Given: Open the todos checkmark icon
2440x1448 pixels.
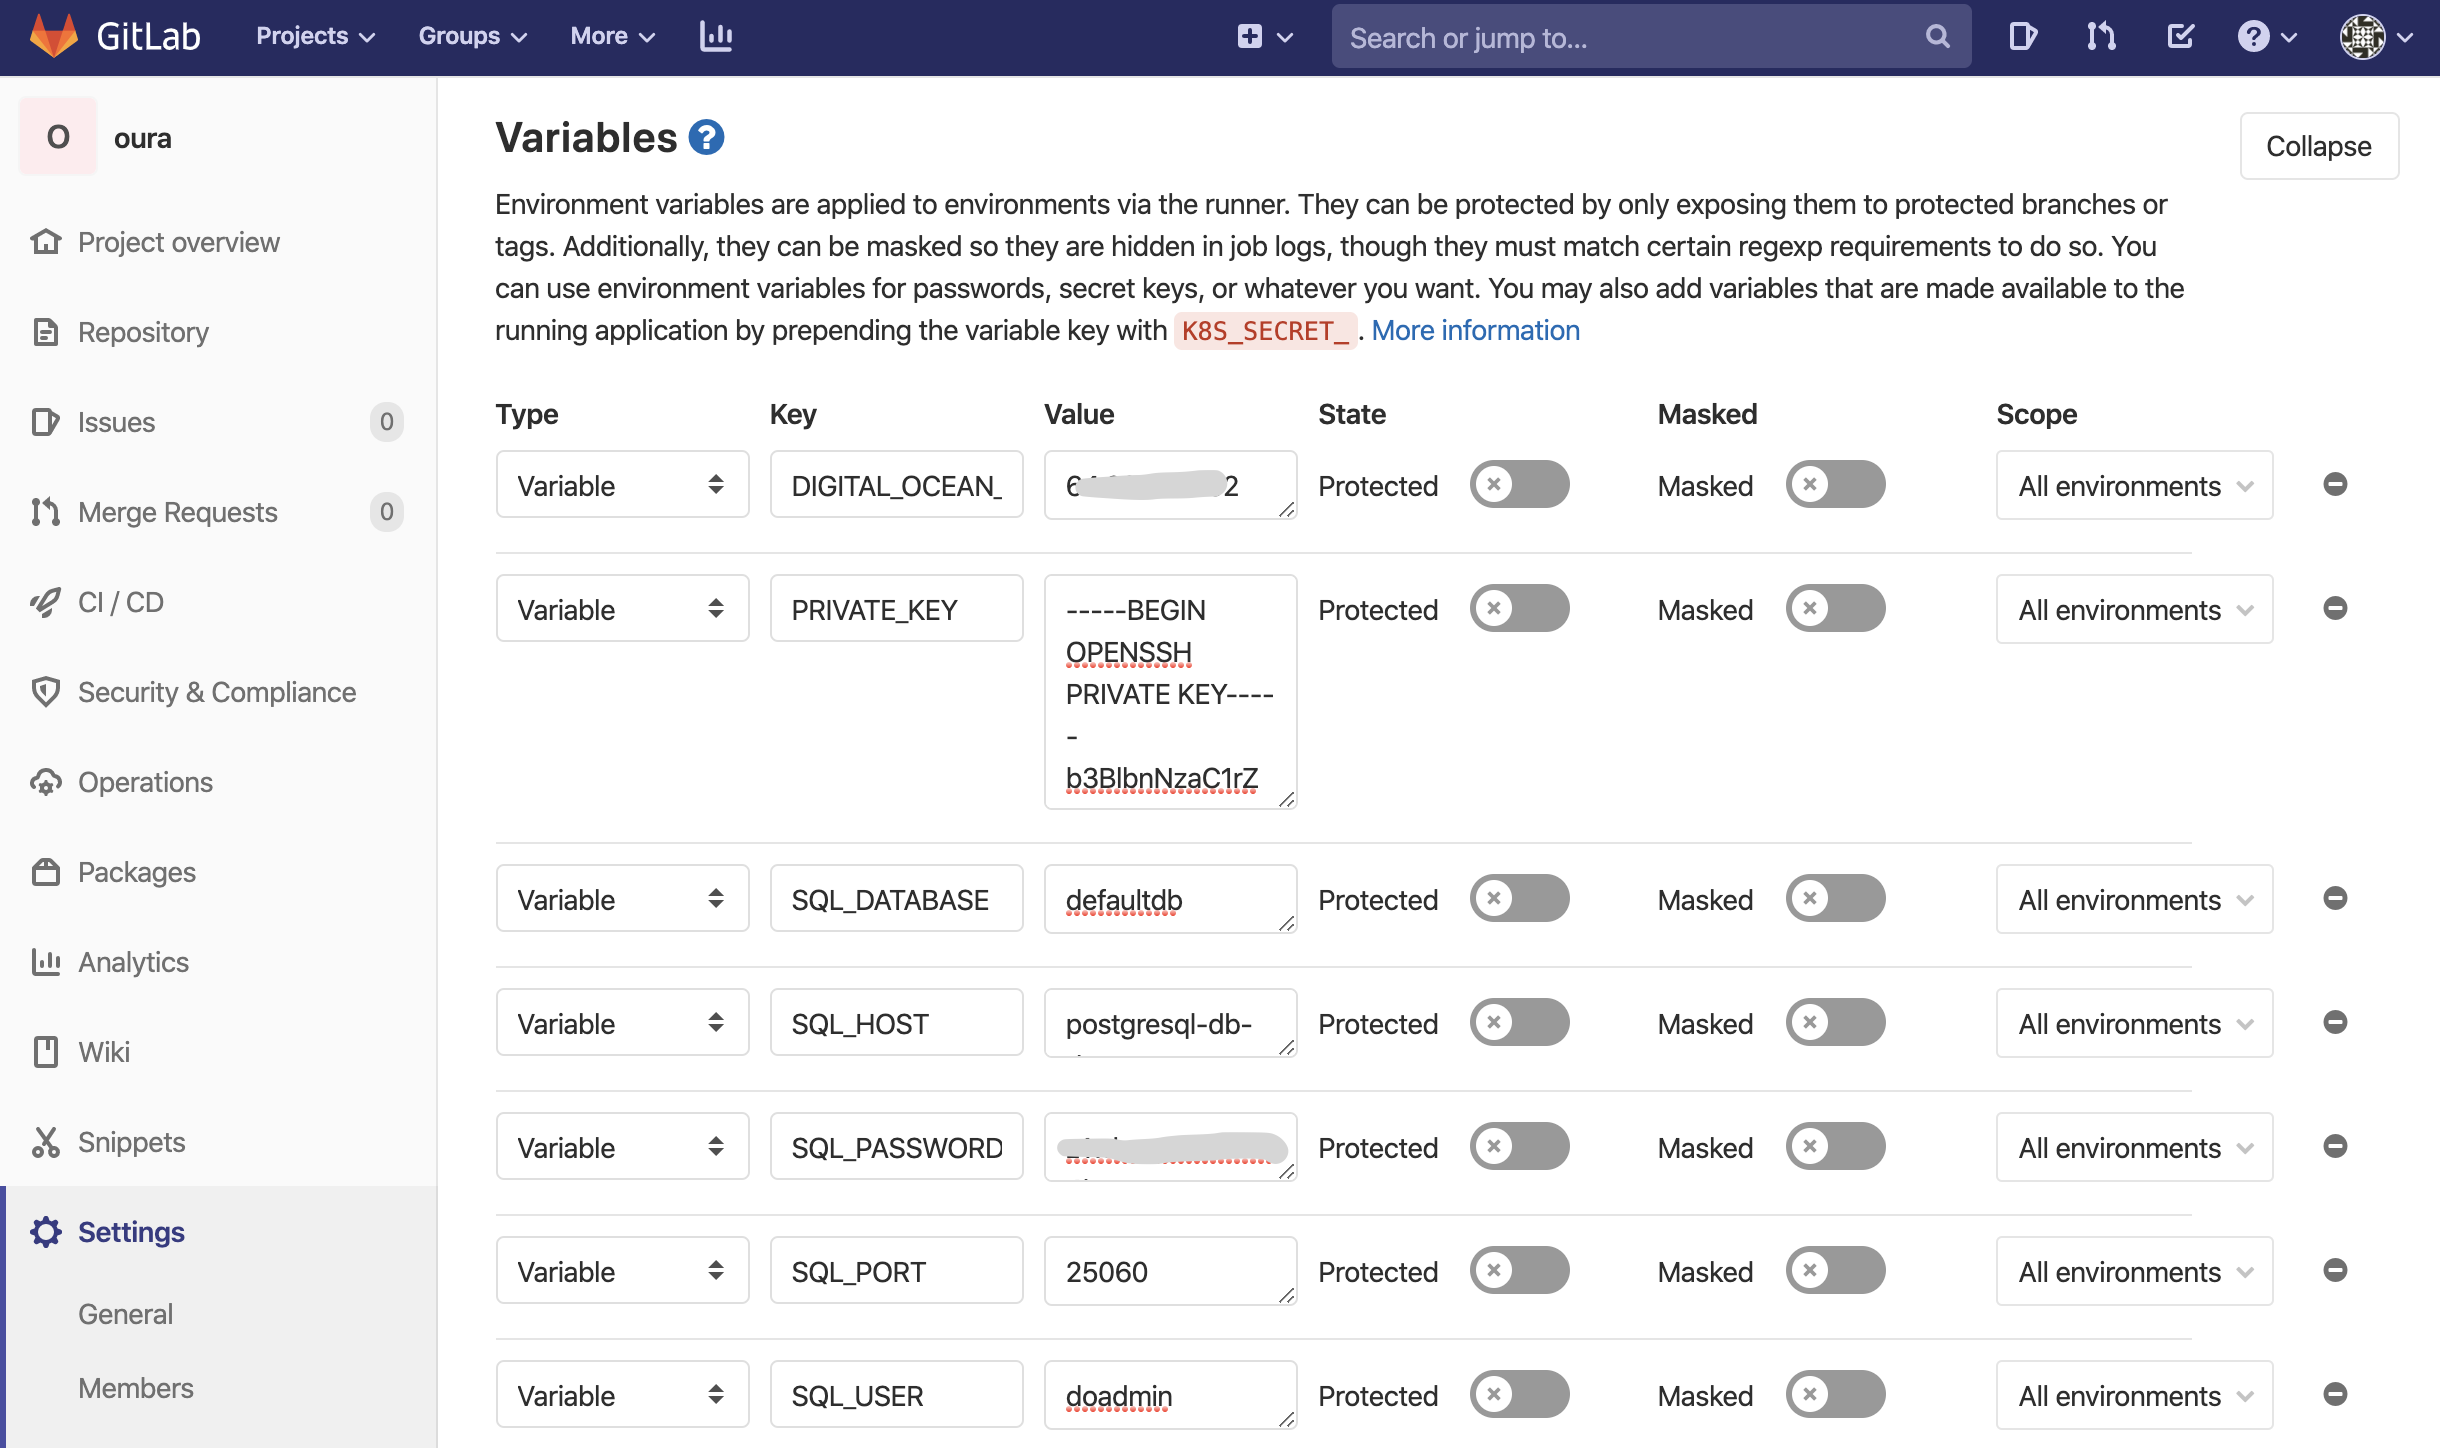Looking at the screenshot, I should coord(2180,36).
